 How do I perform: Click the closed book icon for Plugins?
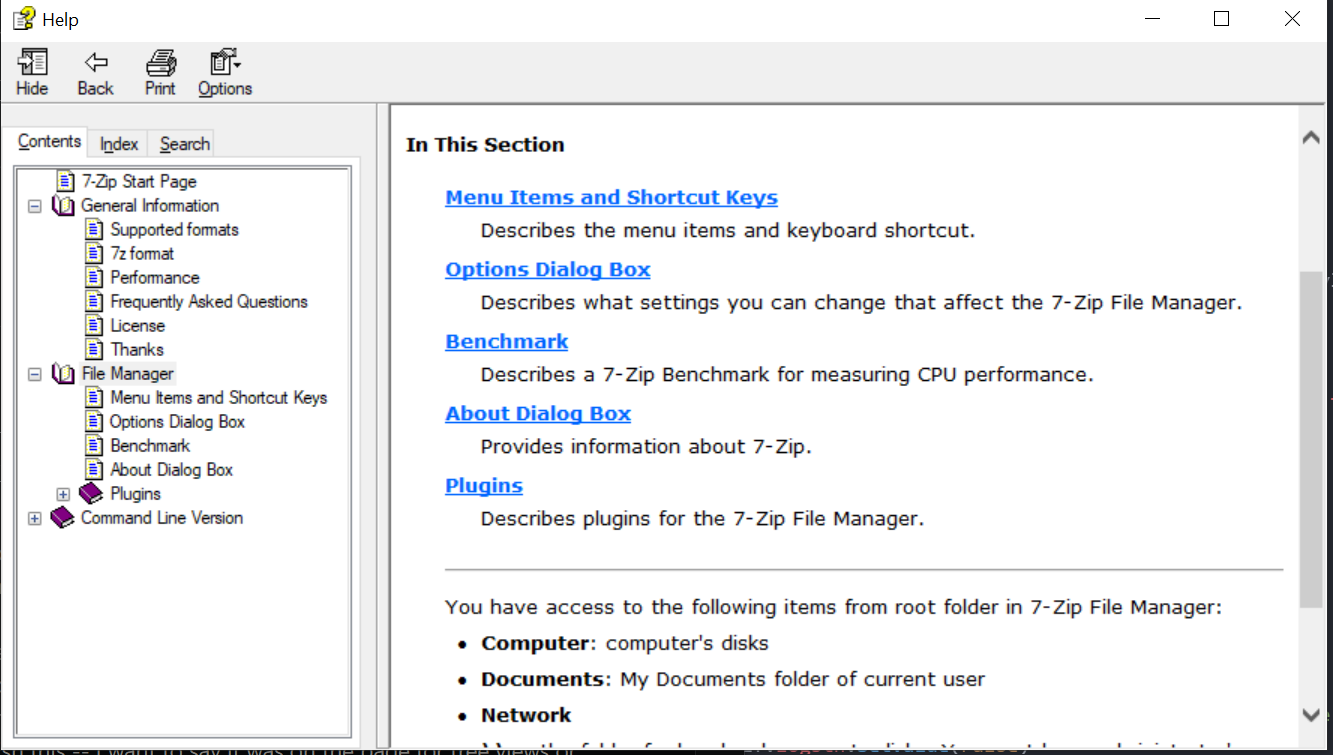[91, 494]
